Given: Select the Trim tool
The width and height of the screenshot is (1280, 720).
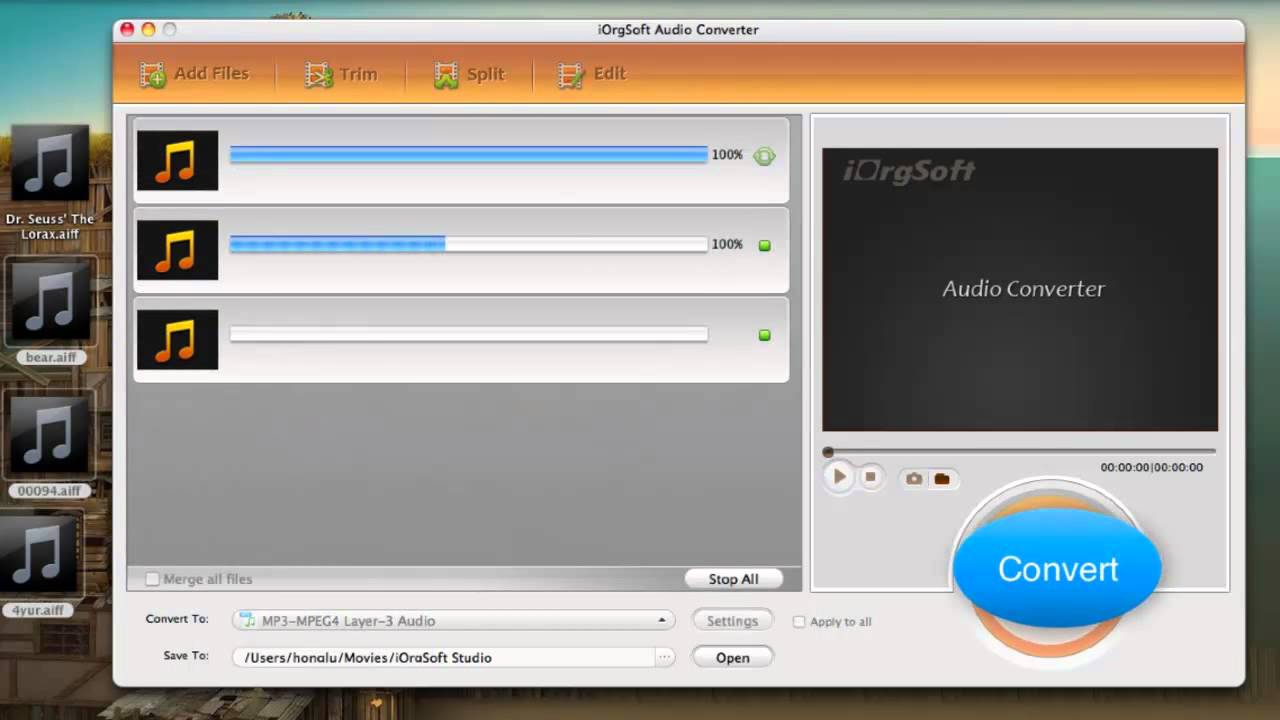Looking at the screenshot, I should (x=341, y=74).
